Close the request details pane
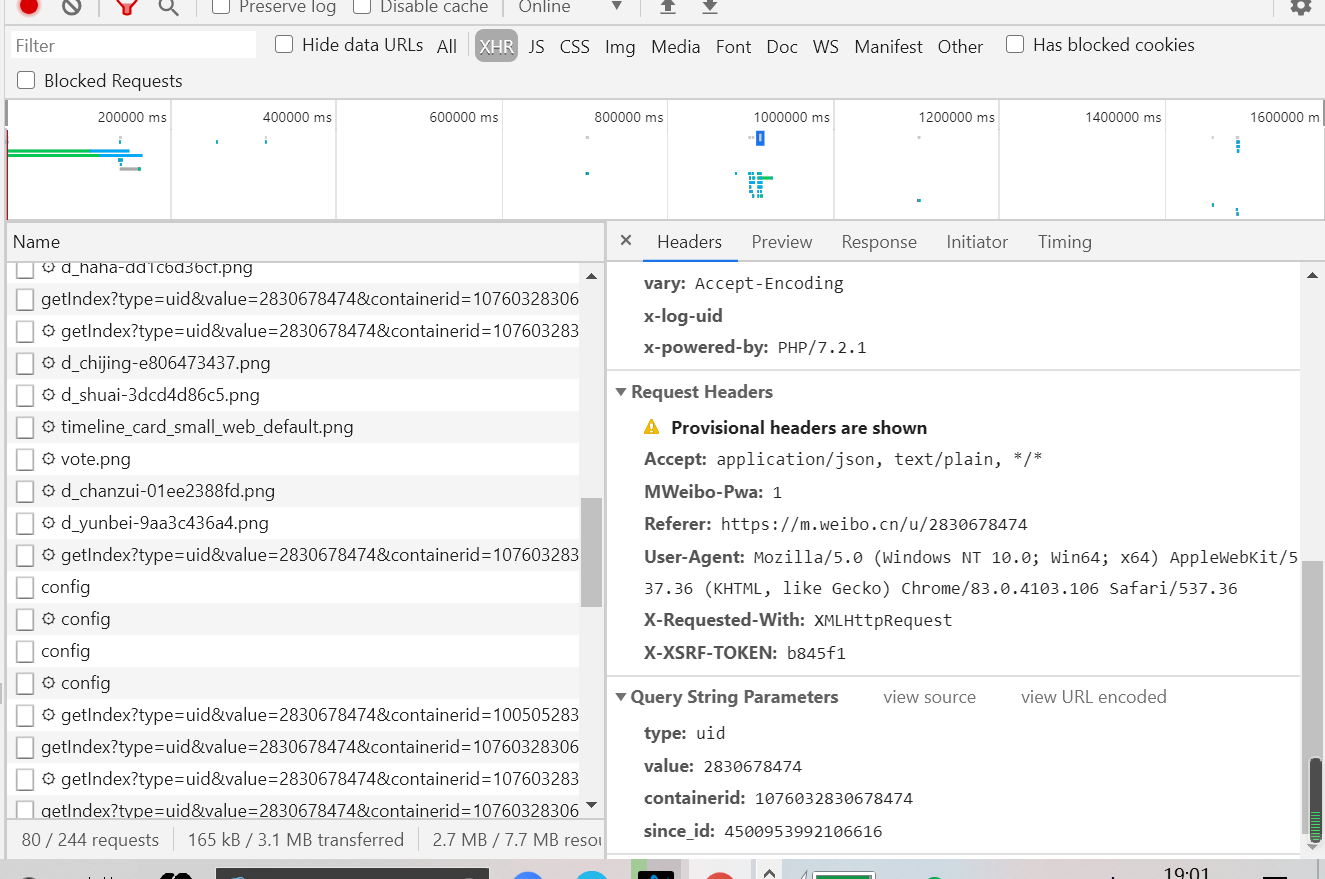Image resolution: width=1325 pixels, height=879 pixels. coord(626,241)
